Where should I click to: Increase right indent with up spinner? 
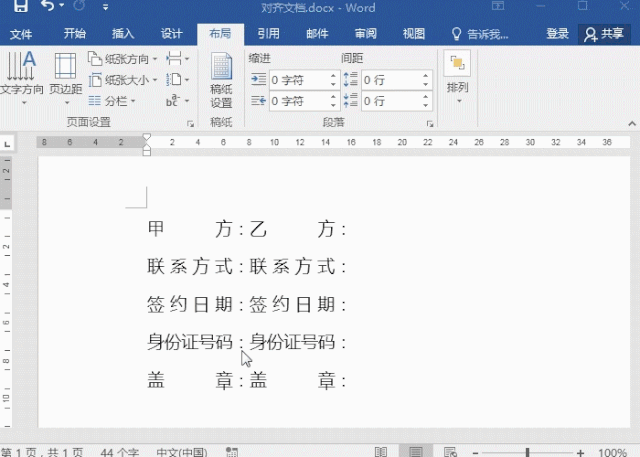click(333, 96)
